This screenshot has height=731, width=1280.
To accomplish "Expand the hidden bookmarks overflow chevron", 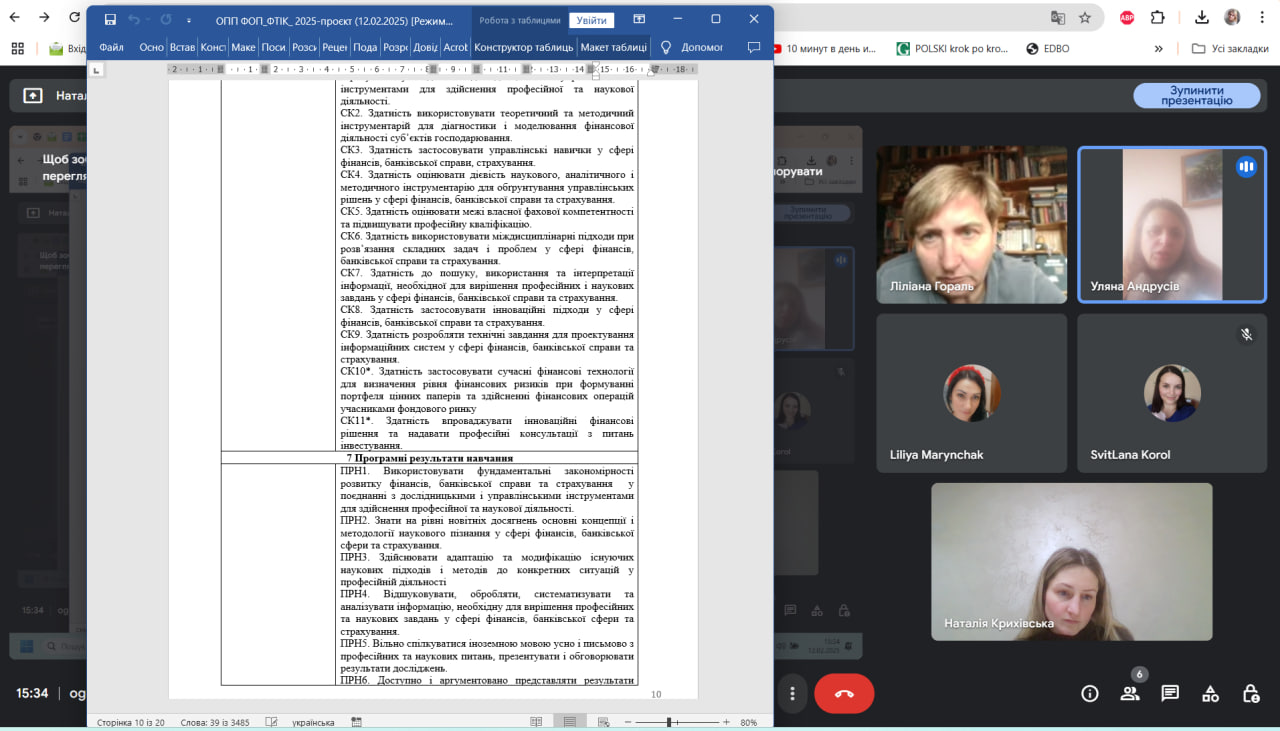I will (1158, 48).
